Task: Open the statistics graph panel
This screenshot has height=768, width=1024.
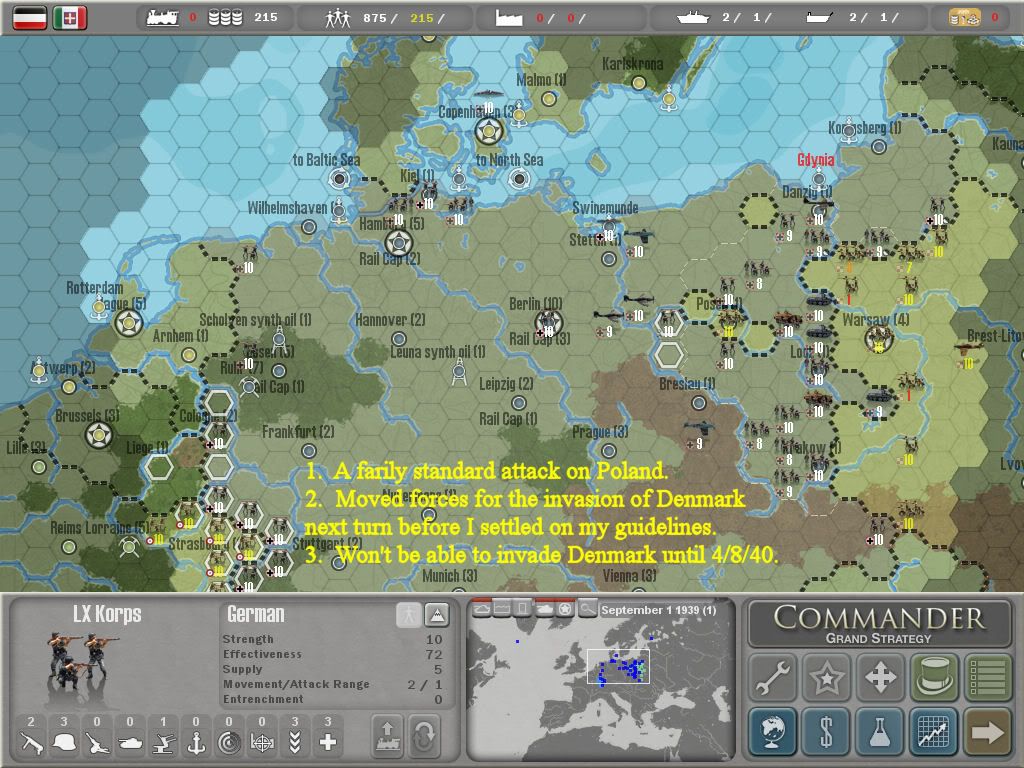Action: (x=934, y=732)
